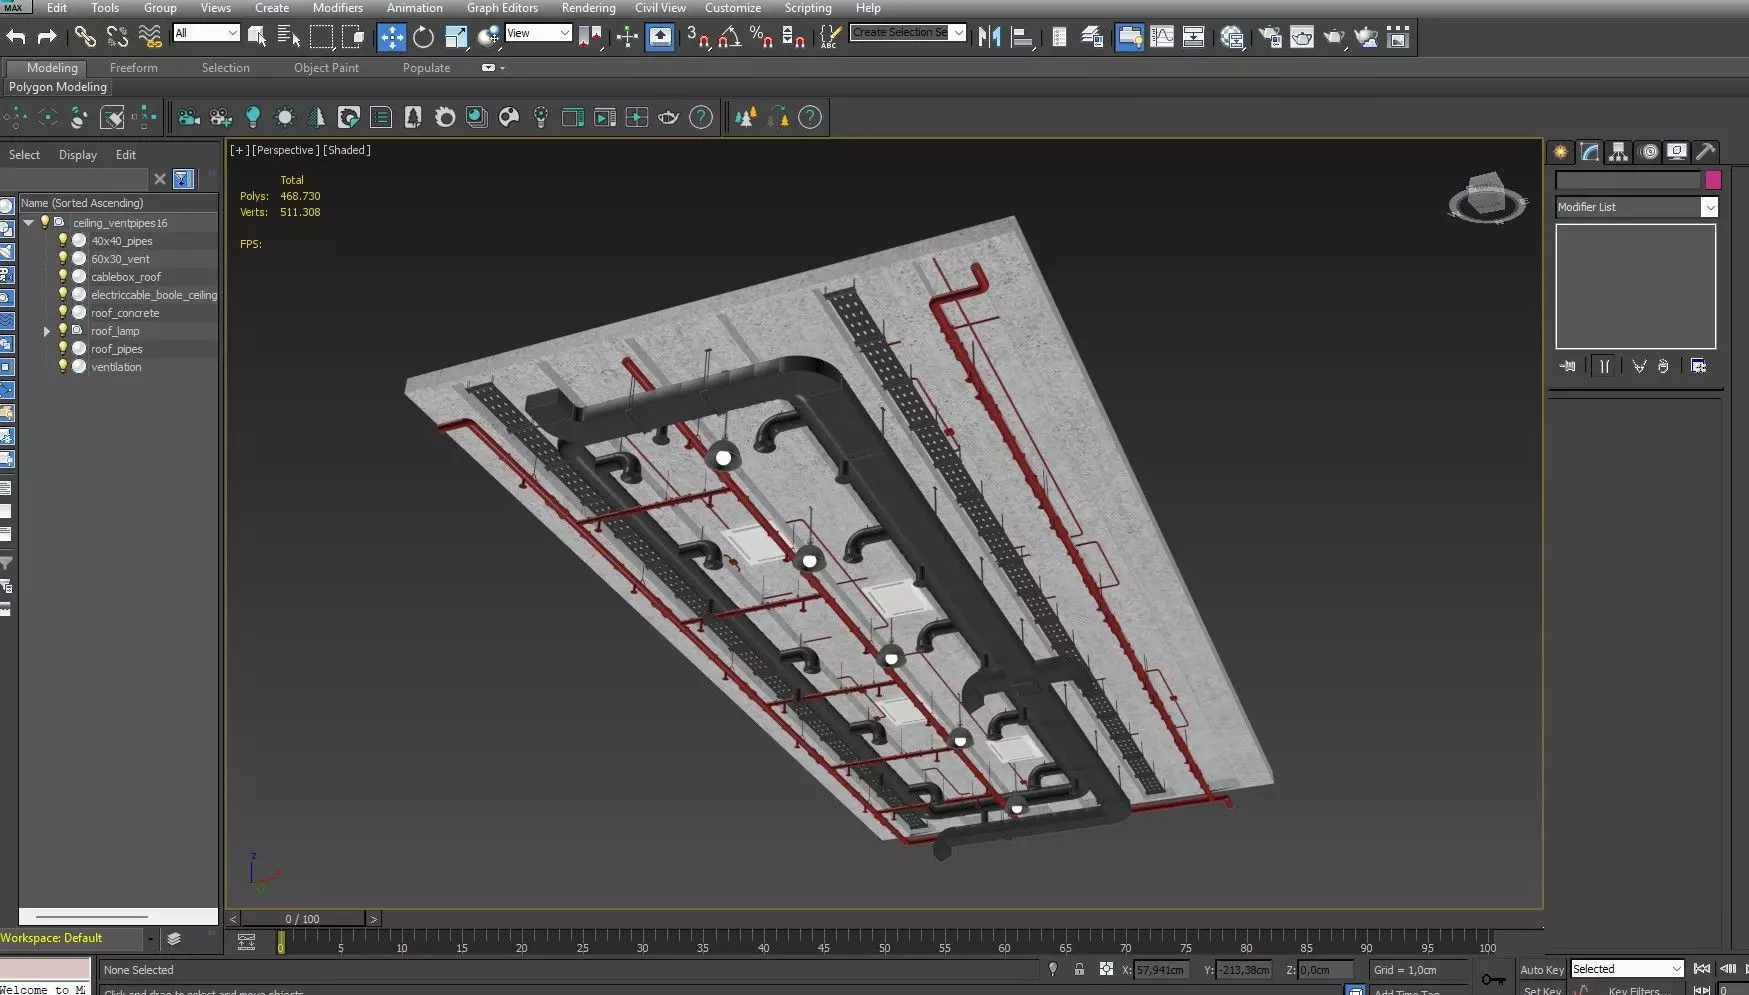Click the Mirror tool icon
This screenshot has width=1749, height=995.
pos(989,37)
